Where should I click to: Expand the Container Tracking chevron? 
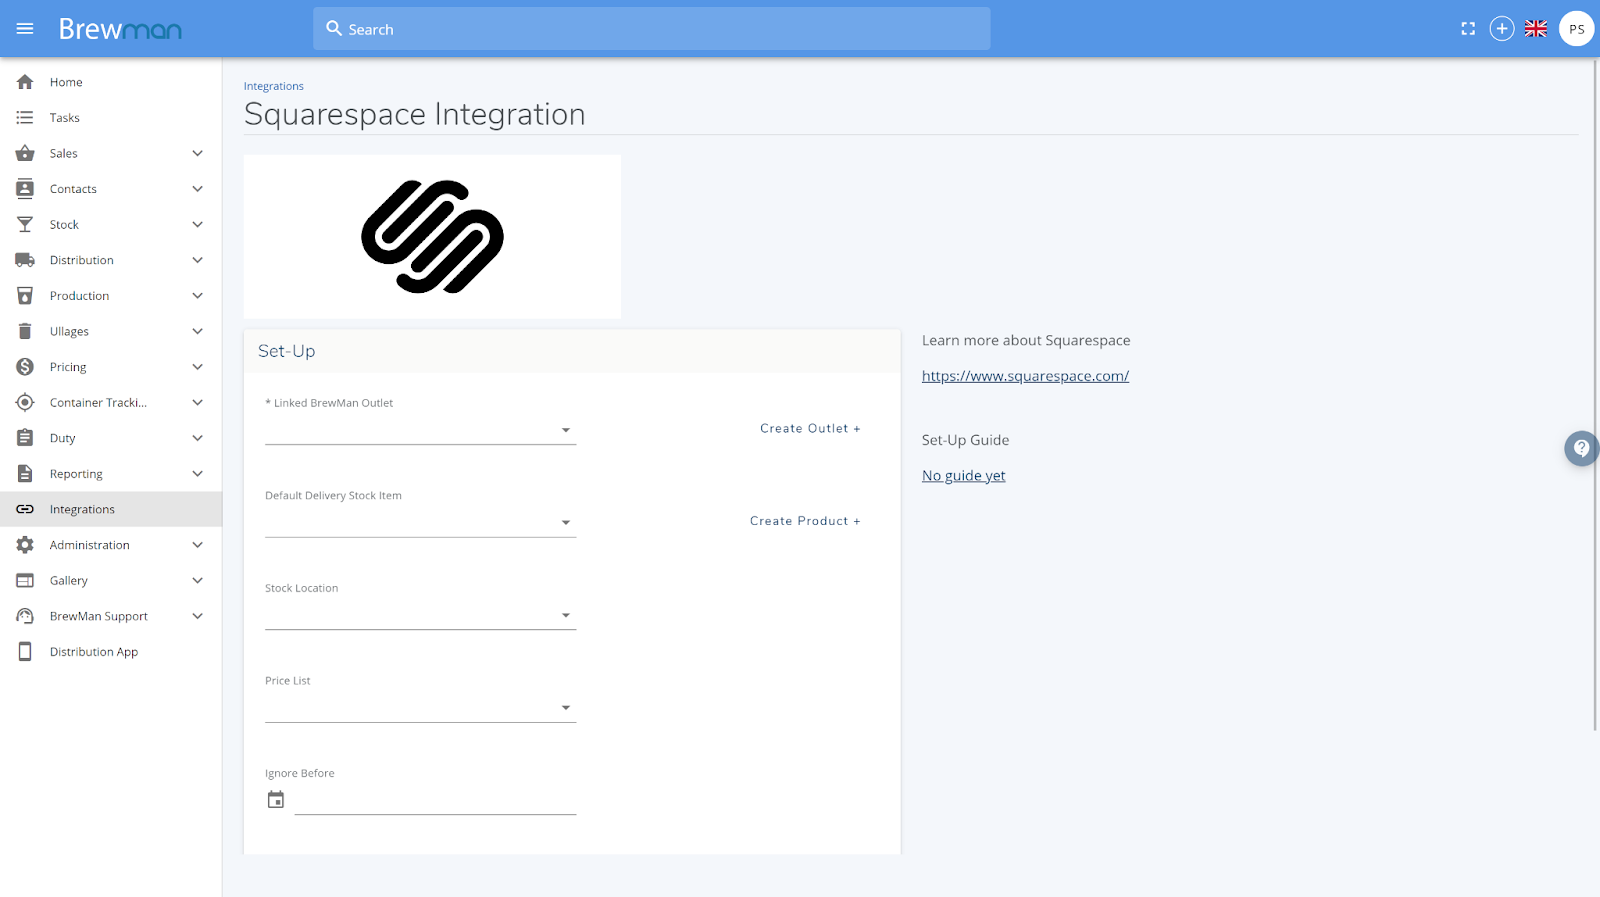click(197, 402)
